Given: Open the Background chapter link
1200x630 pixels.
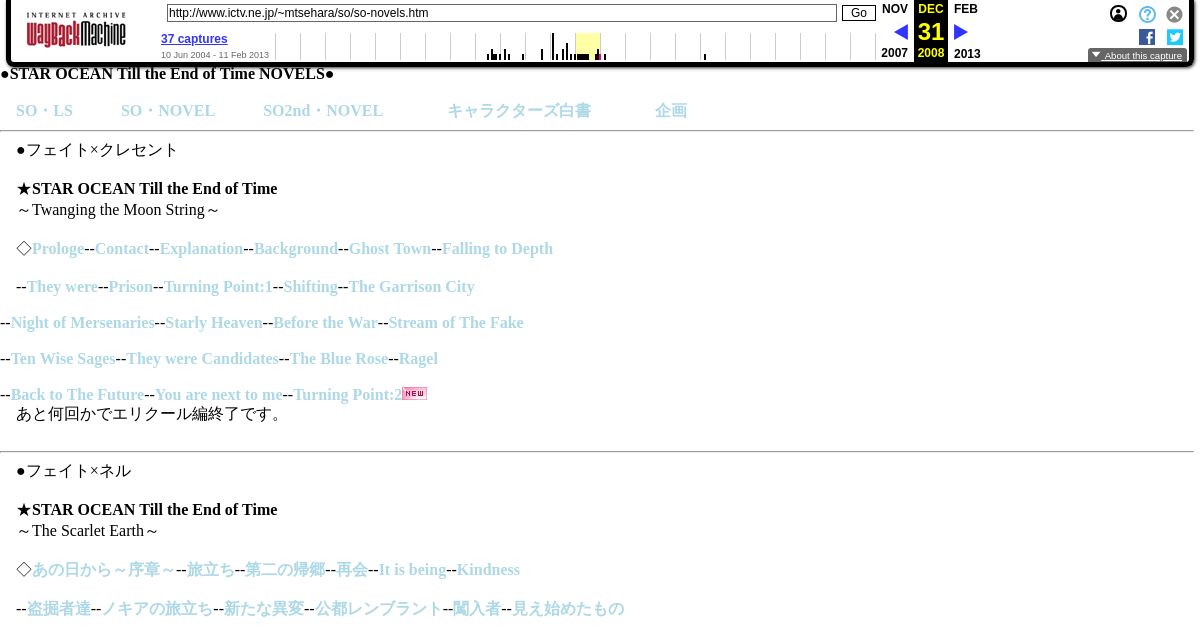Looking at the screenshot, I should tap(296, 249).
